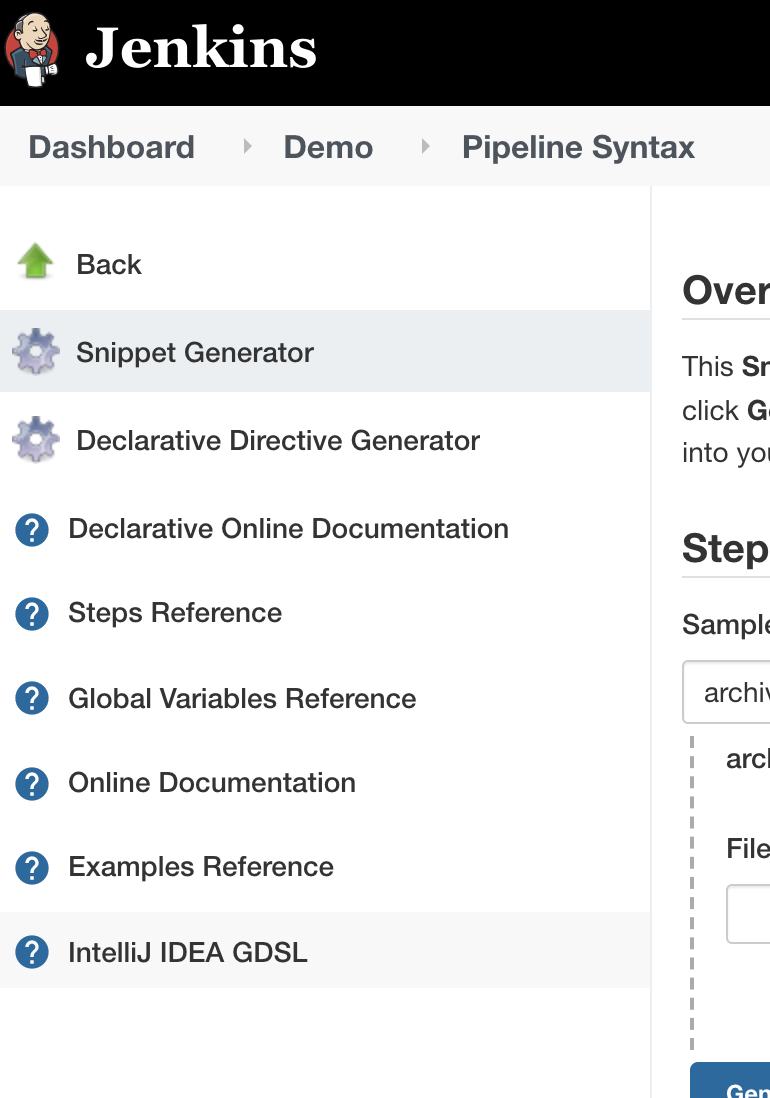This screenshot has width=770, height=1098.
Task: Click the Examples Reference help icon
Action: pos(32,867)
